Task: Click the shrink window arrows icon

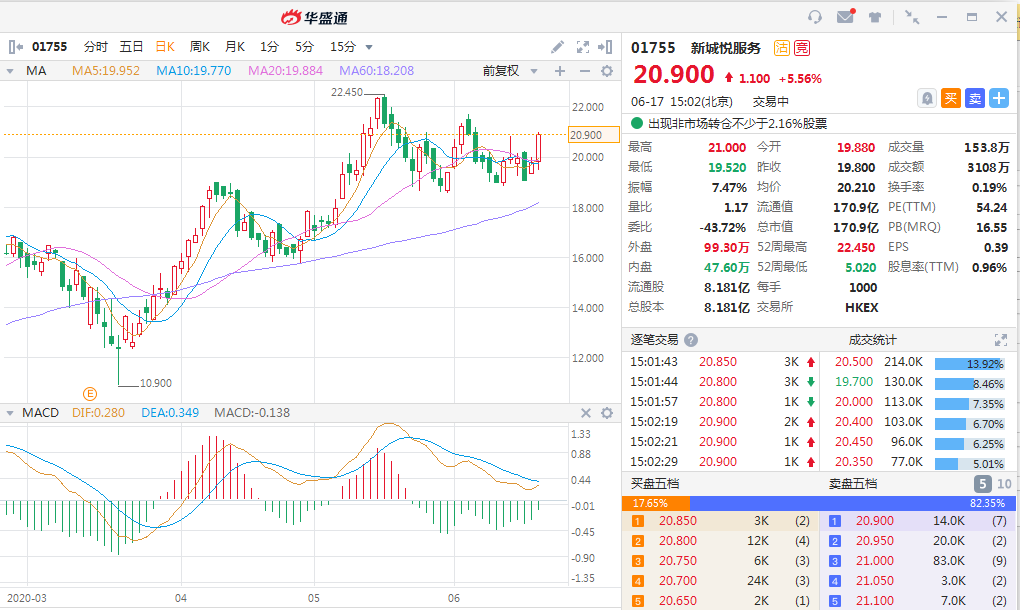Action: click(912, 18)
